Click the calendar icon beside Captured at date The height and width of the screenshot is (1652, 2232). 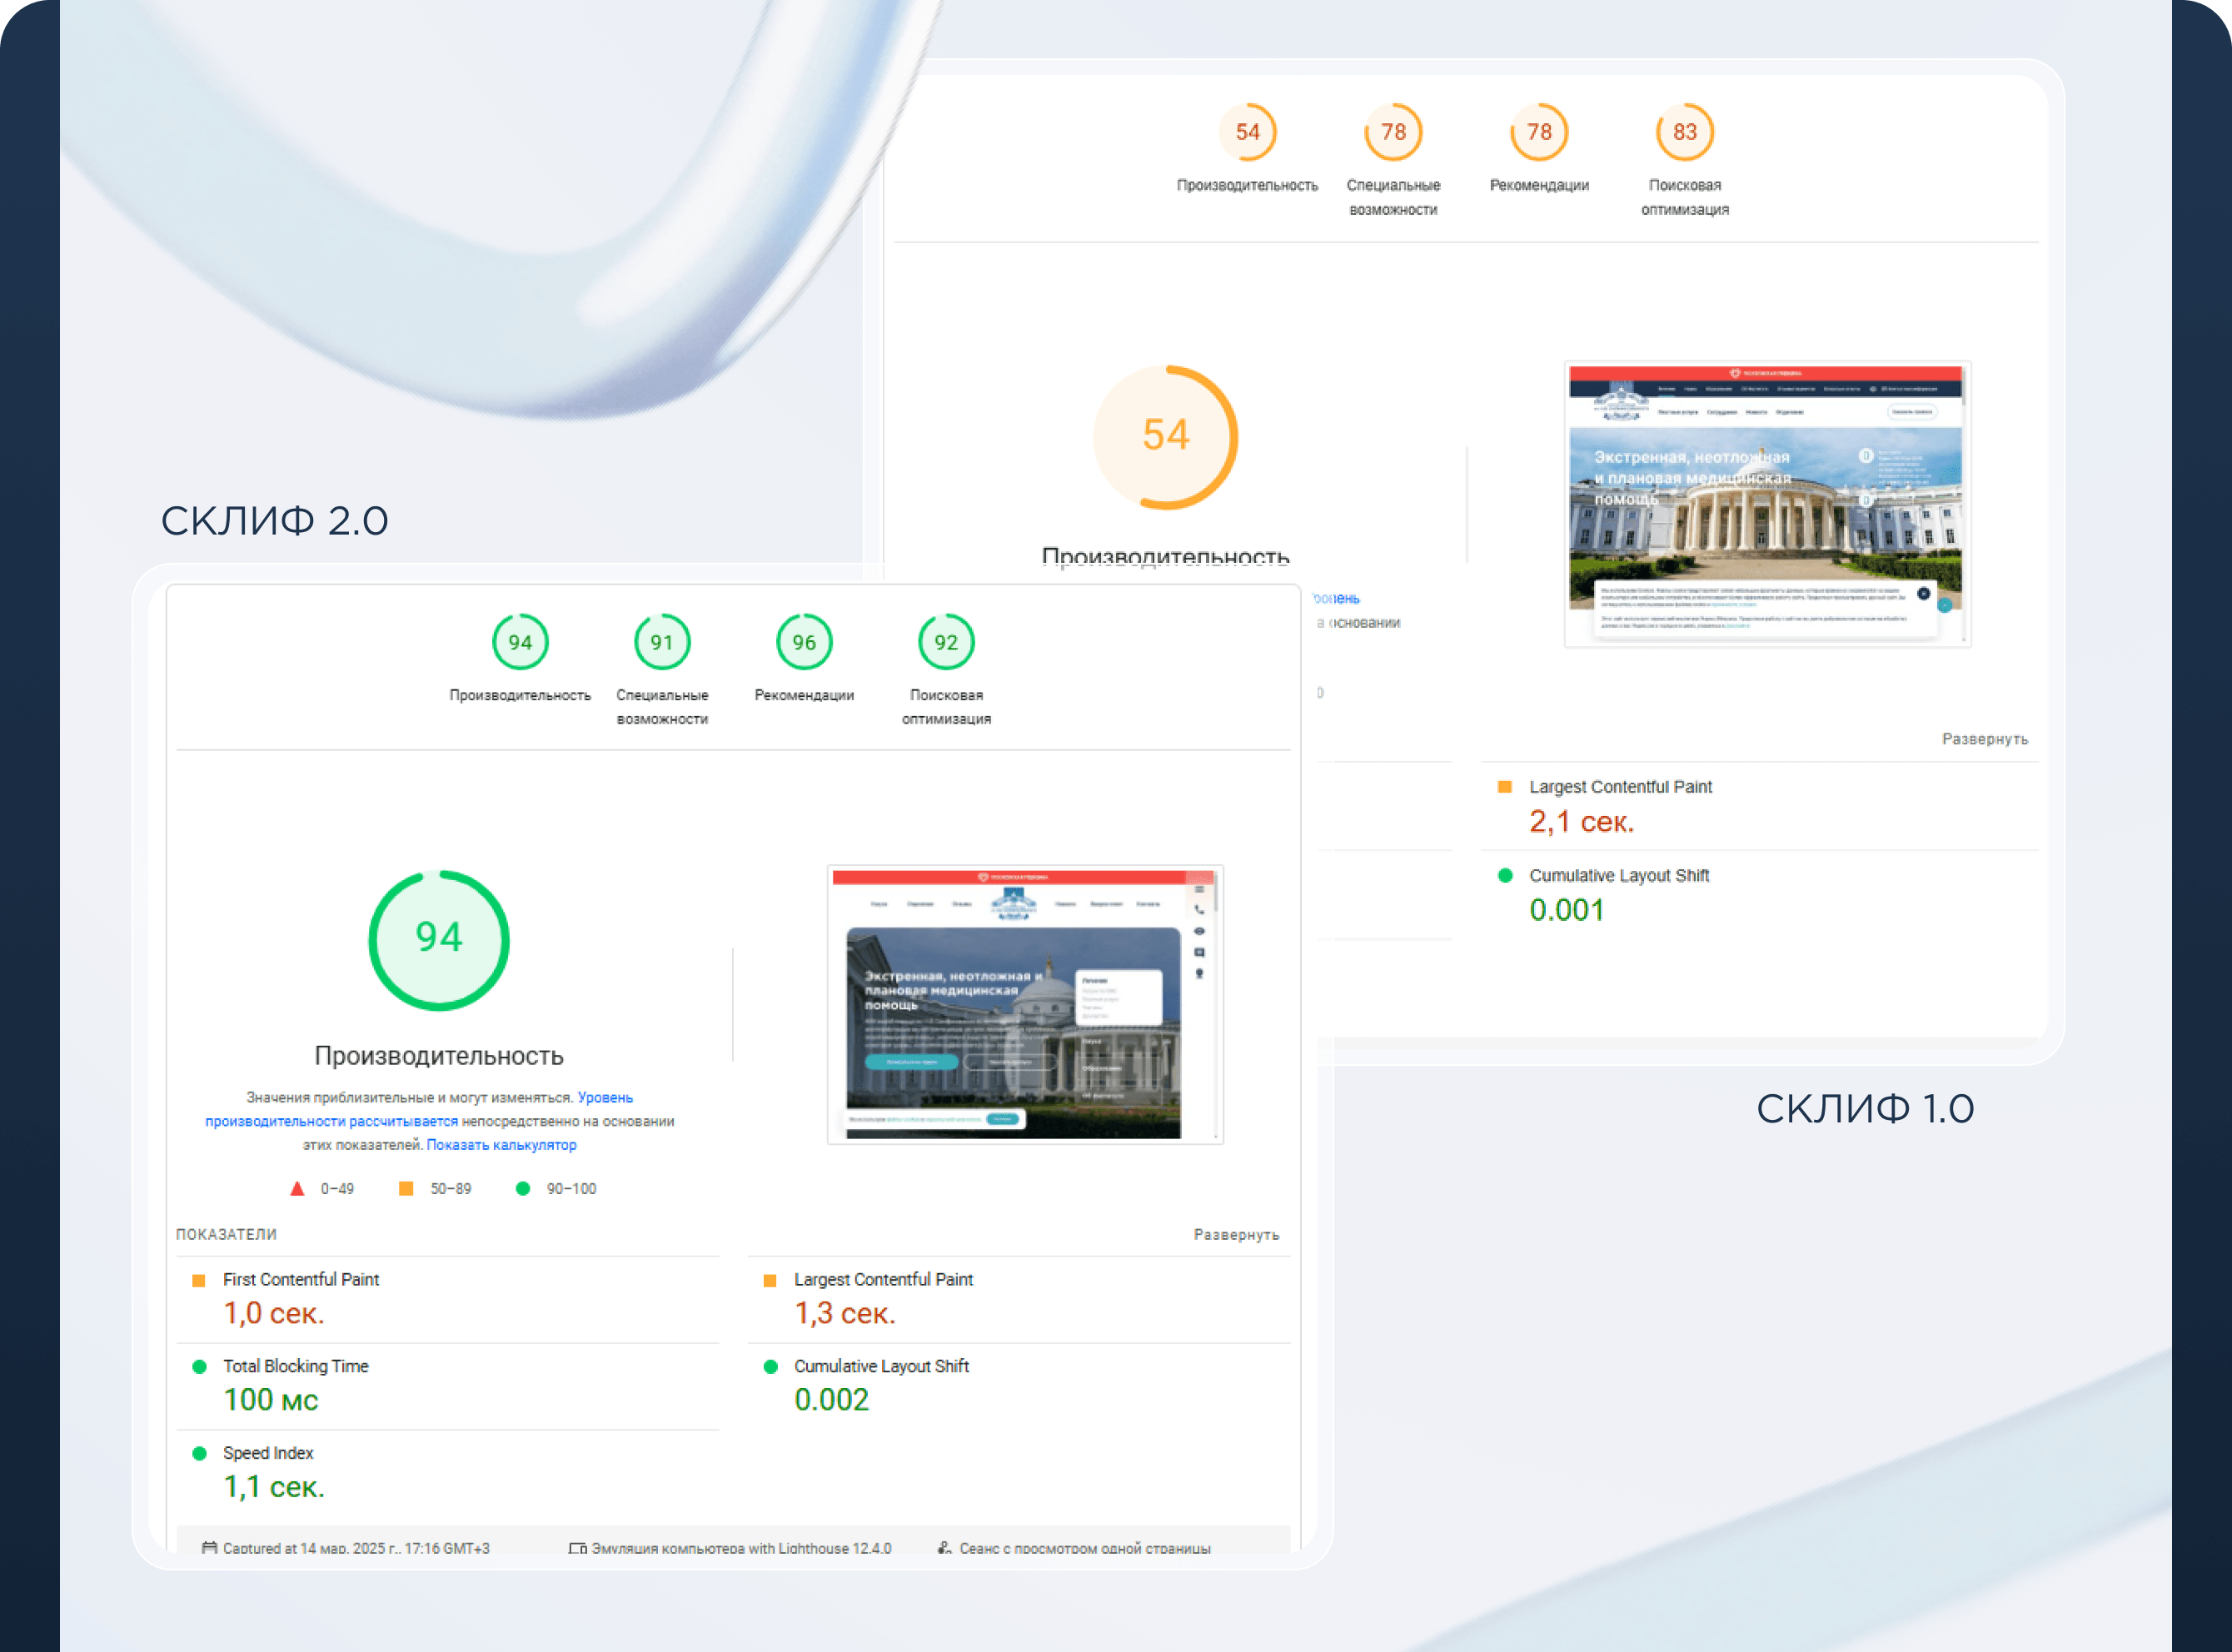tap(209, 1548)
